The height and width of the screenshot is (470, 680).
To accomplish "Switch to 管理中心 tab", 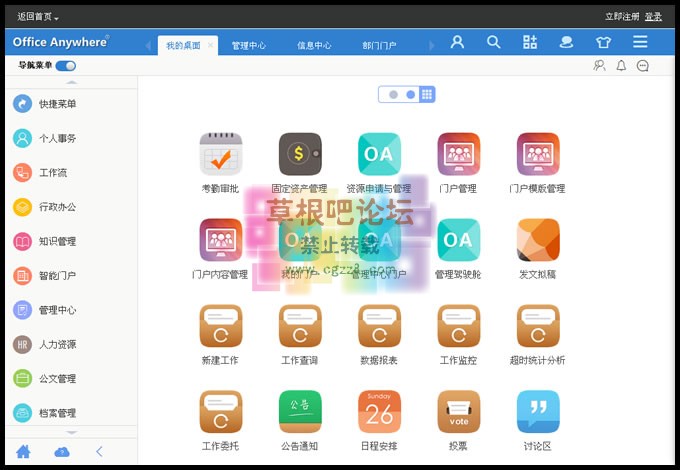I will (x=248, y=46).
